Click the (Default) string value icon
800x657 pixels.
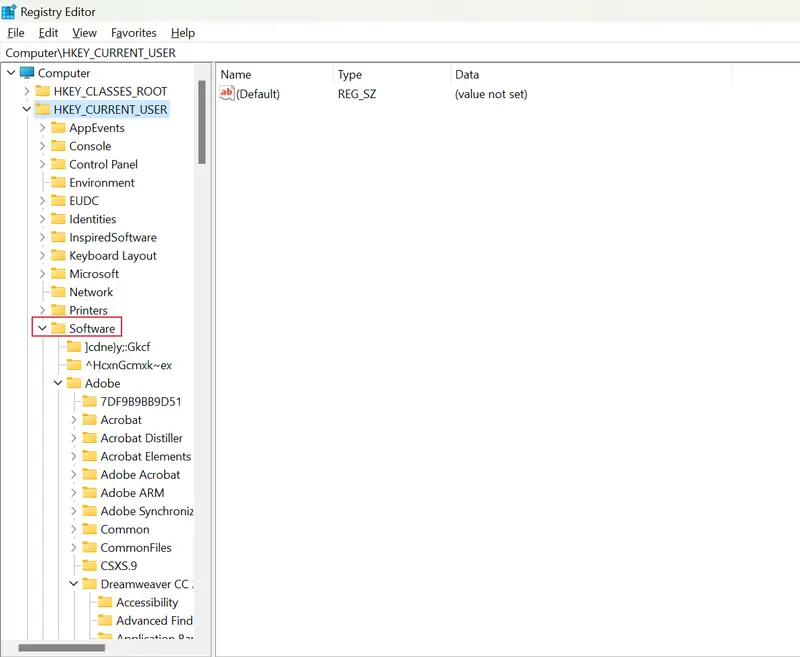tap(226, 93)
